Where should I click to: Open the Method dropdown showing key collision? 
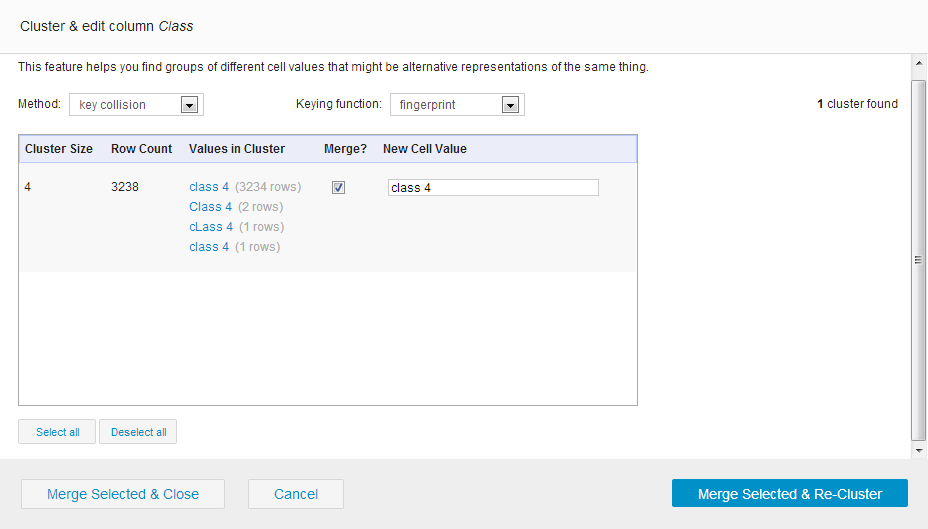point(136,105)
